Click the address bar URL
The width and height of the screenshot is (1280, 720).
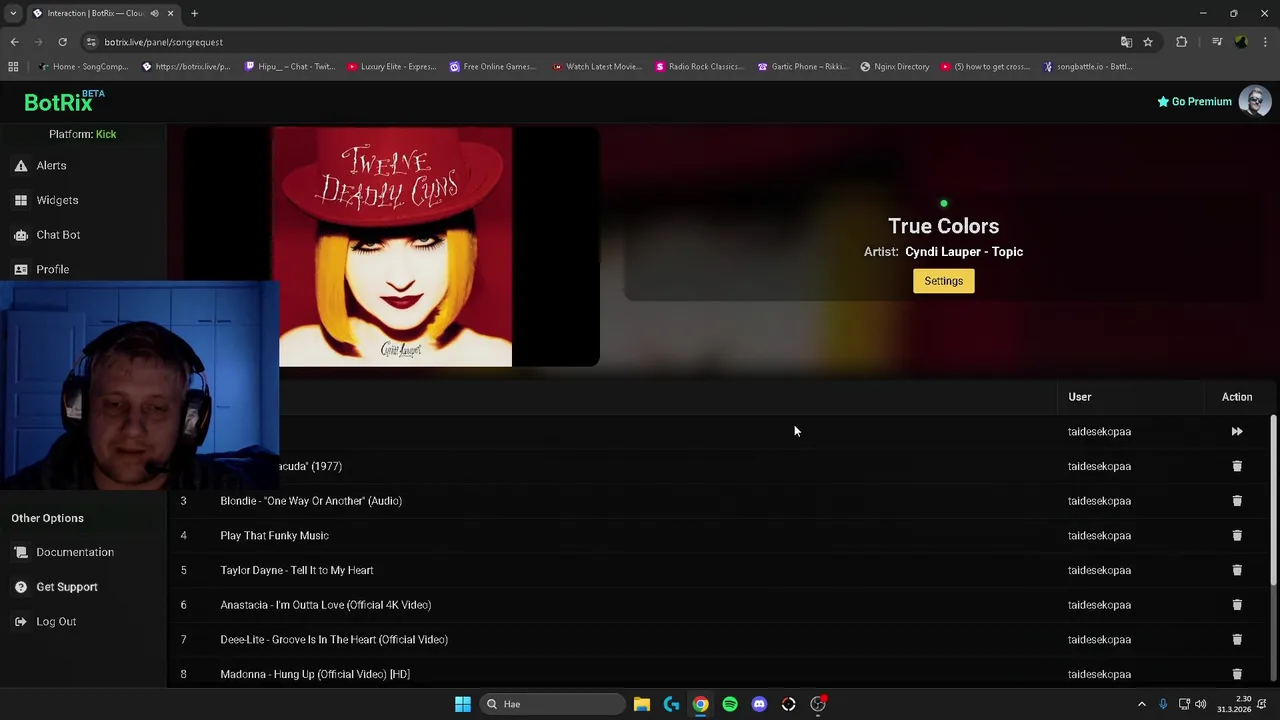(x=164, y=42)
